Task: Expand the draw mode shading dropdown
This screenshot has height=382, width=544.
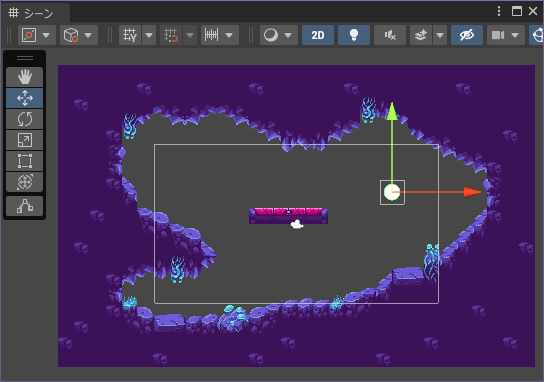Action: [288, 35]
